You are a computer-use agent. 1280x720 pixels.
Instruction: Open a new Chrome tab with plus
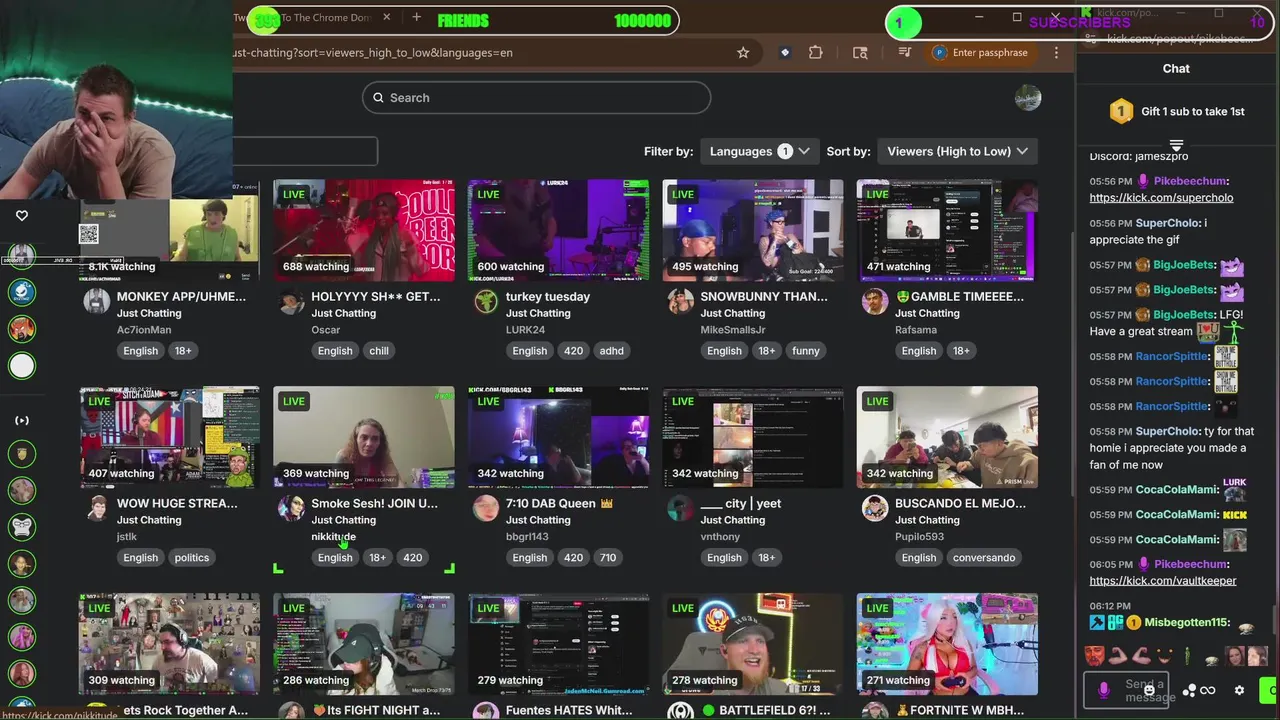416,18
